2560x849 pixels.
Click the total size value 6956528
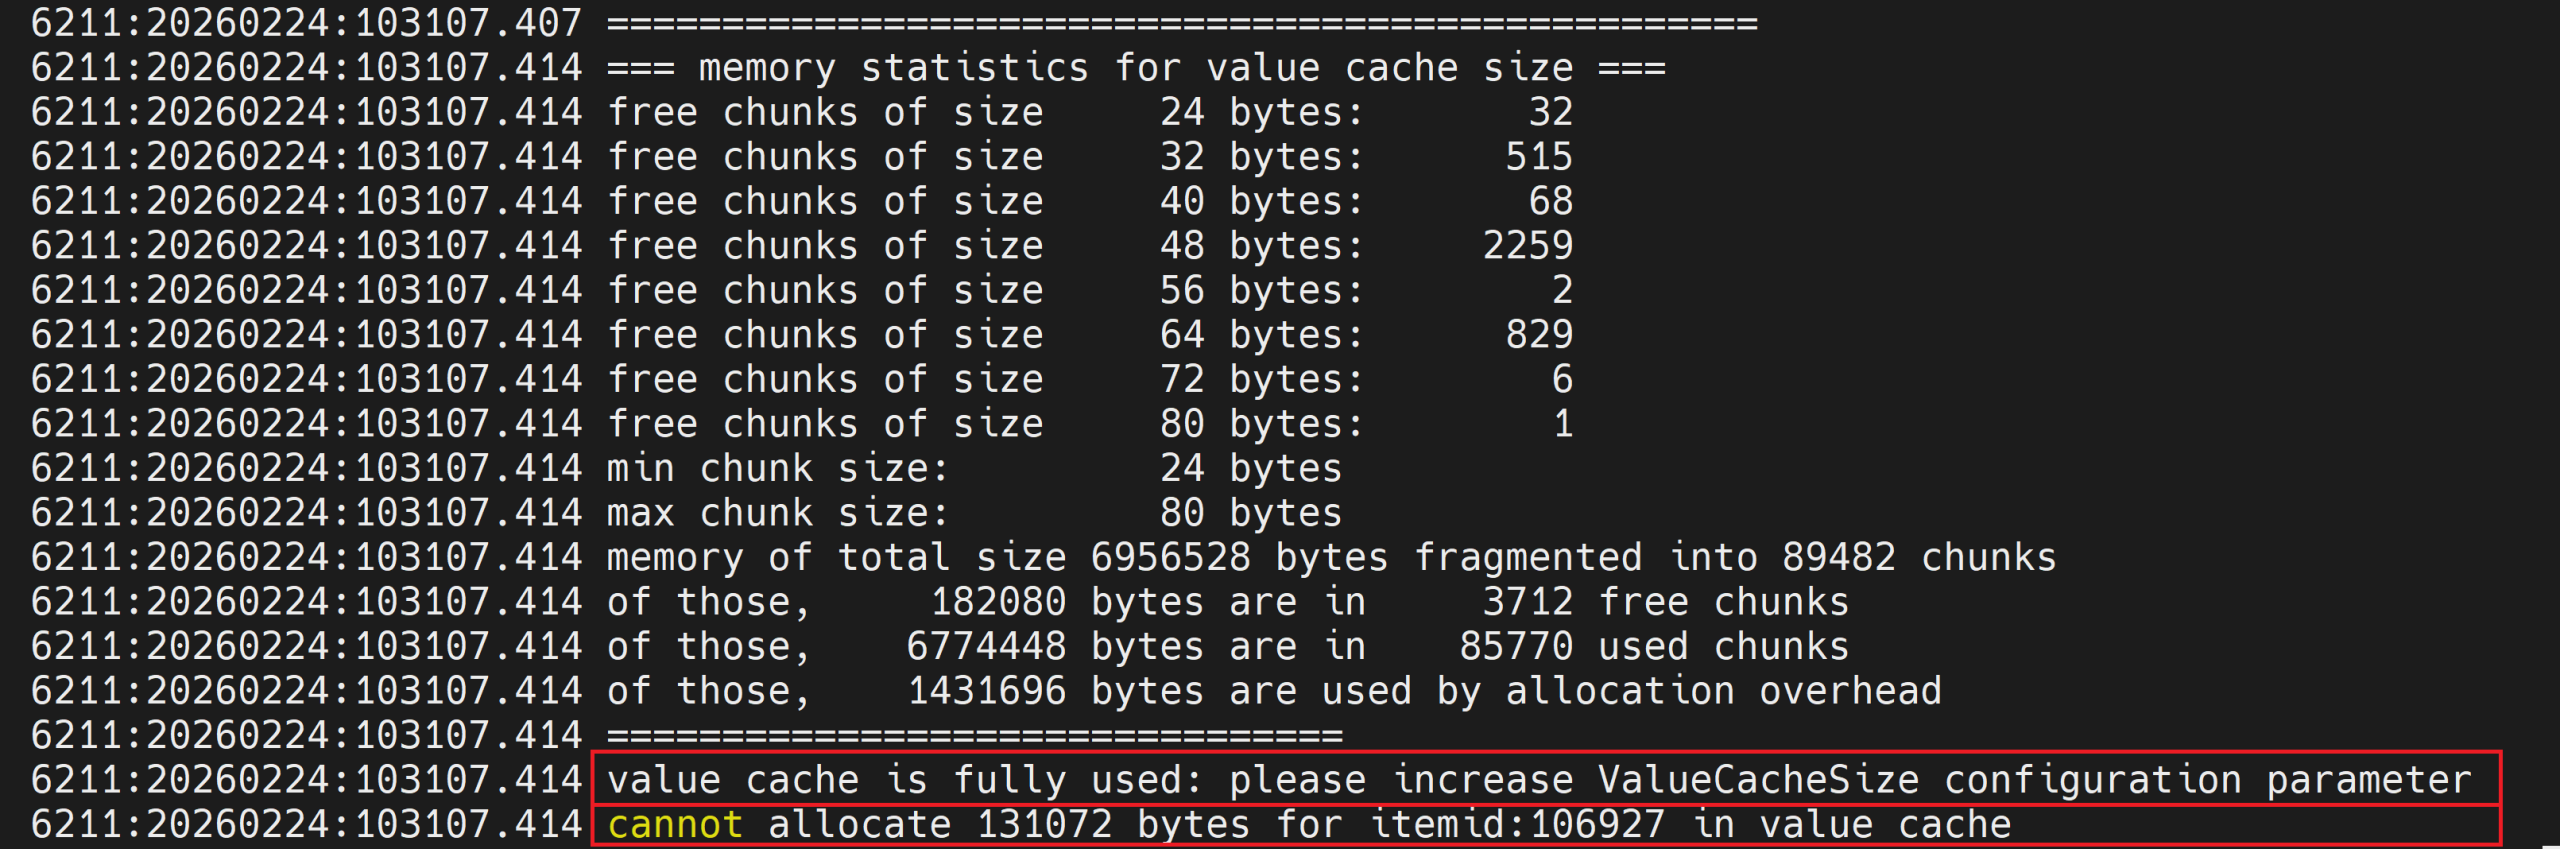click(x=1170, y=557)
